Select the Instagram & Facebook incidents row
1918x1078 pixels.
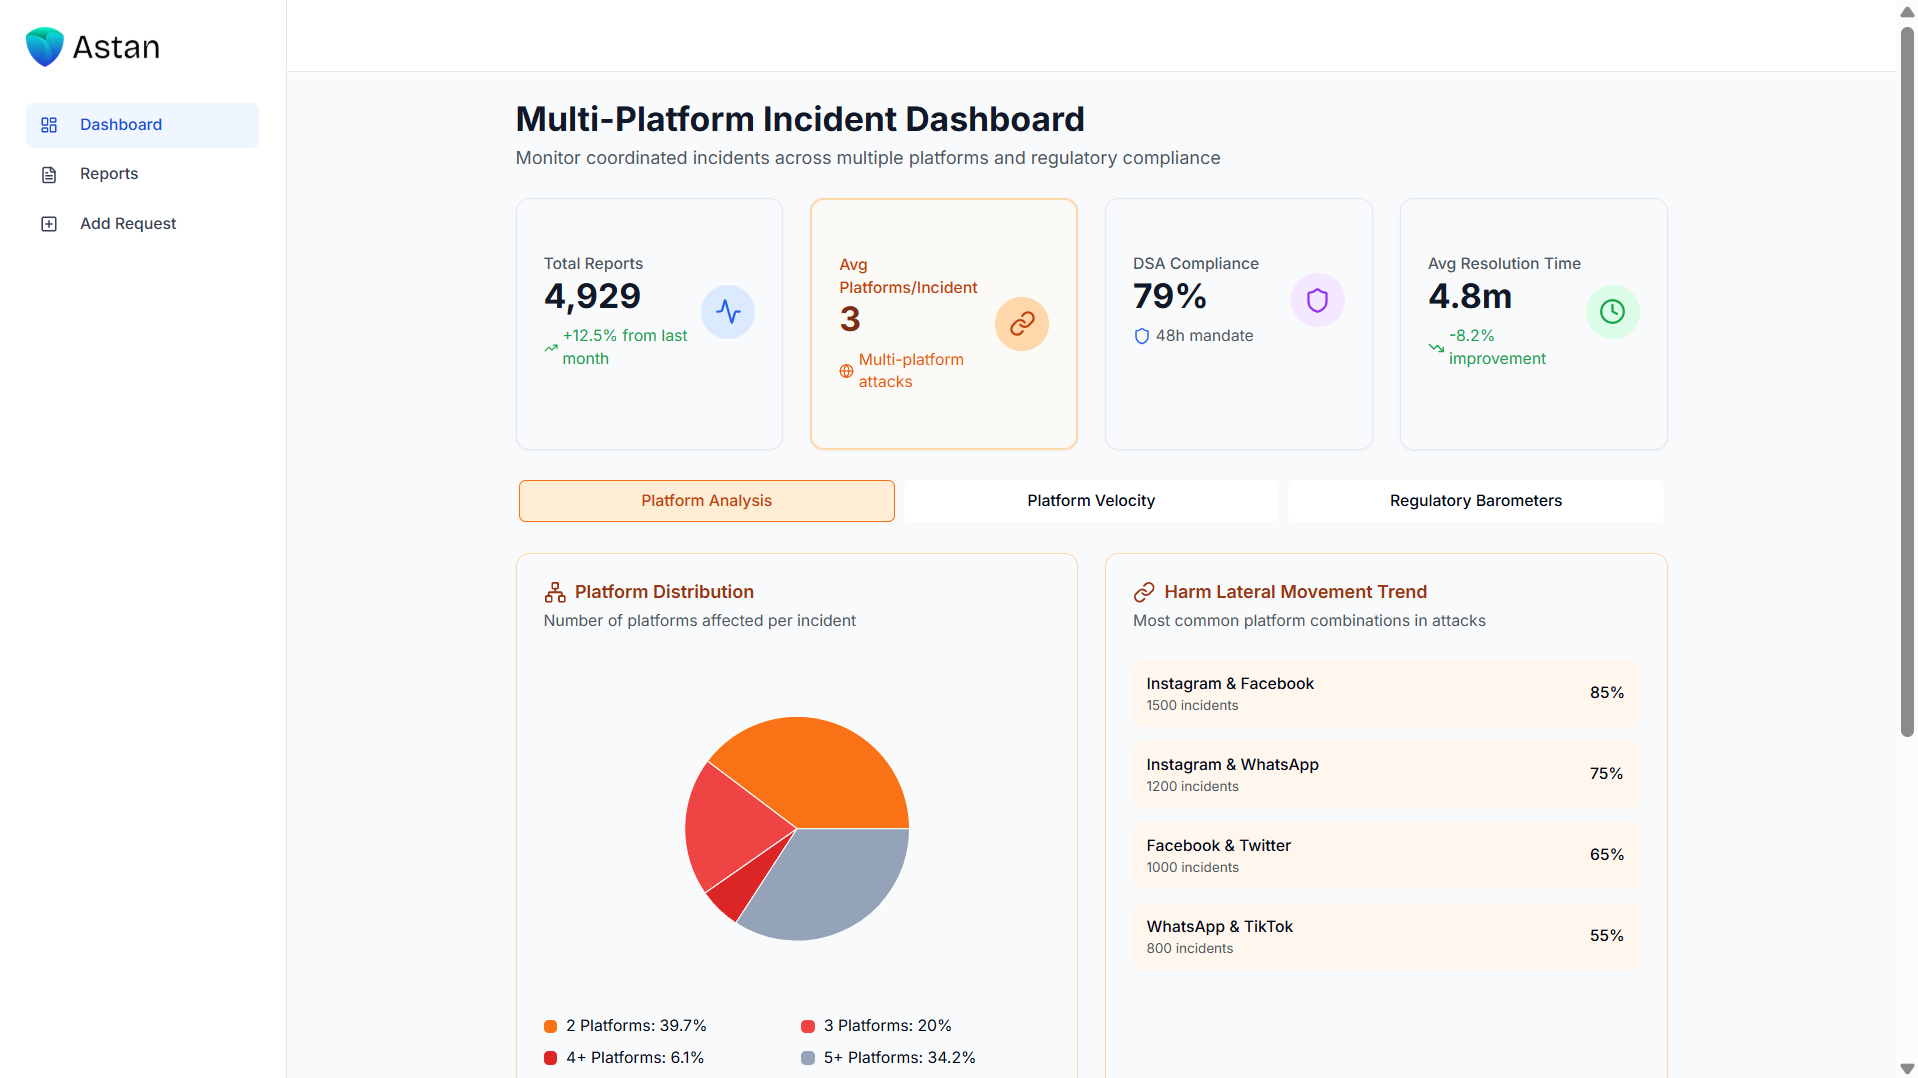[x=1385, y=693]
